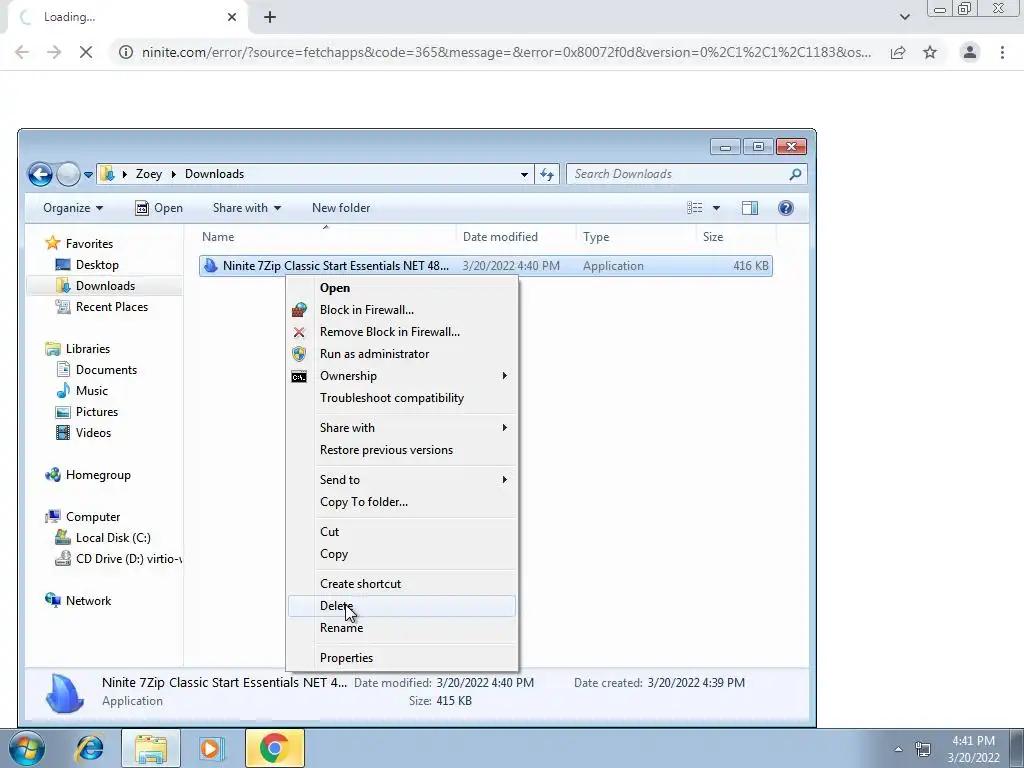Click Explorer back navigation arrow
The height and width of the screenshot is (768, 1024).
click(x=40, y=174)
